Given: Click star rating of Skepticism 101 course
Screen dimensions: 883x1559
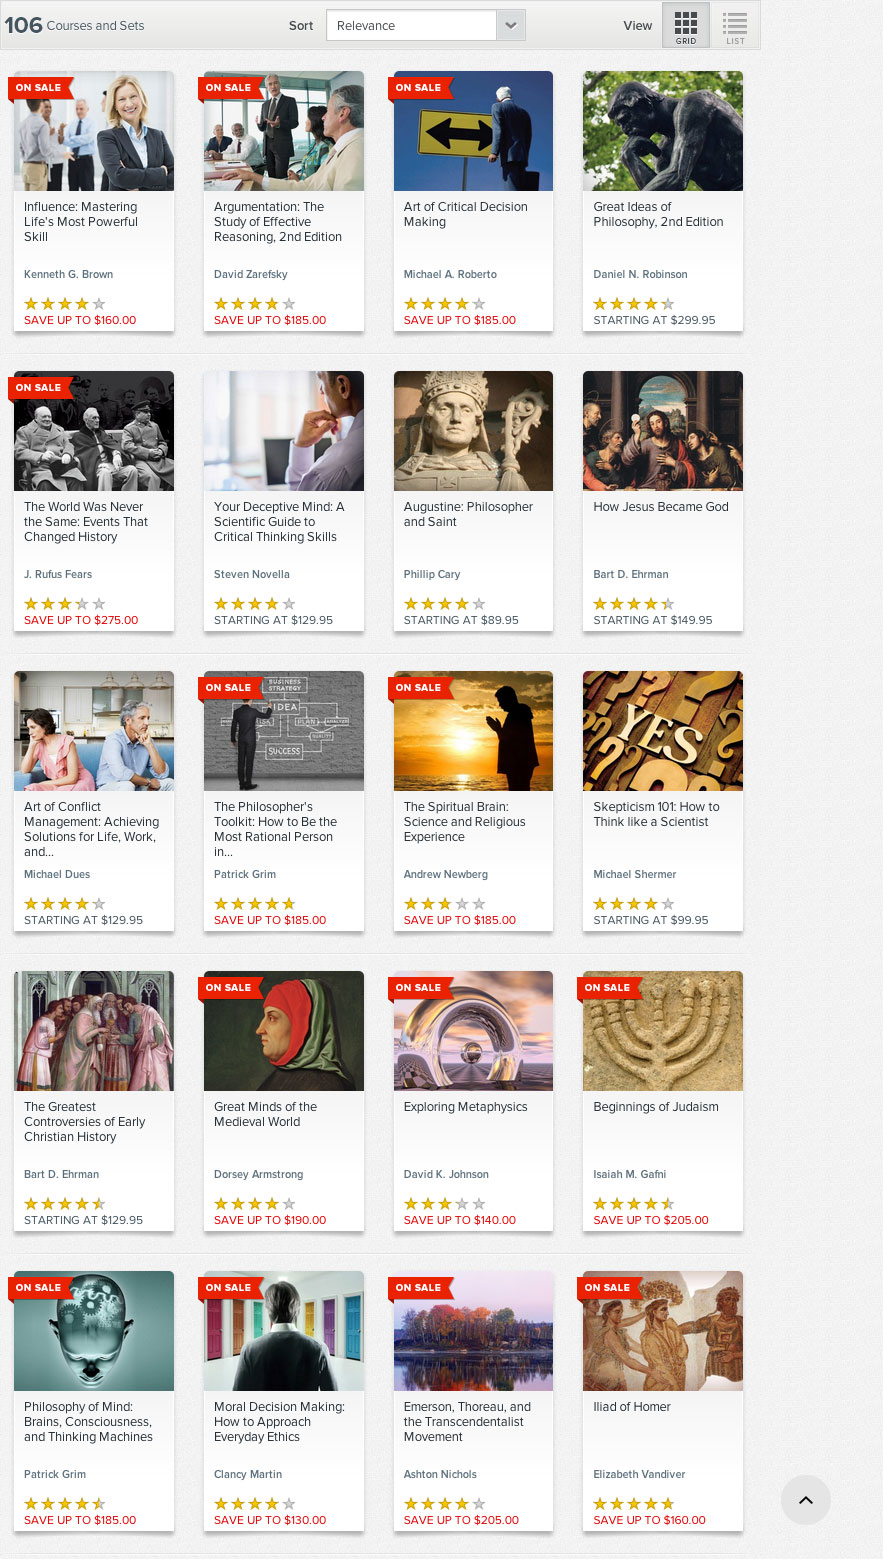Looking at the screenshot, I should tap(634, 903).
